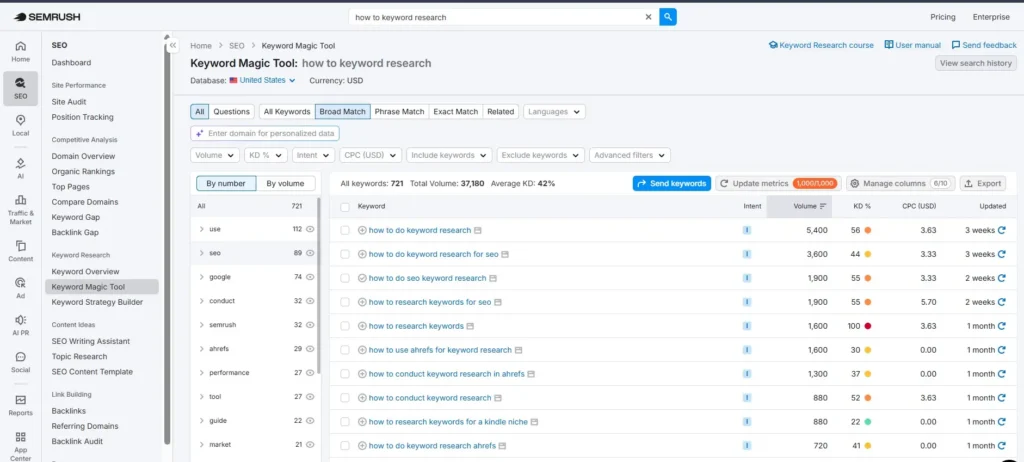Toggle the eye icon for 'seo' group

click(x=310, y=253)
